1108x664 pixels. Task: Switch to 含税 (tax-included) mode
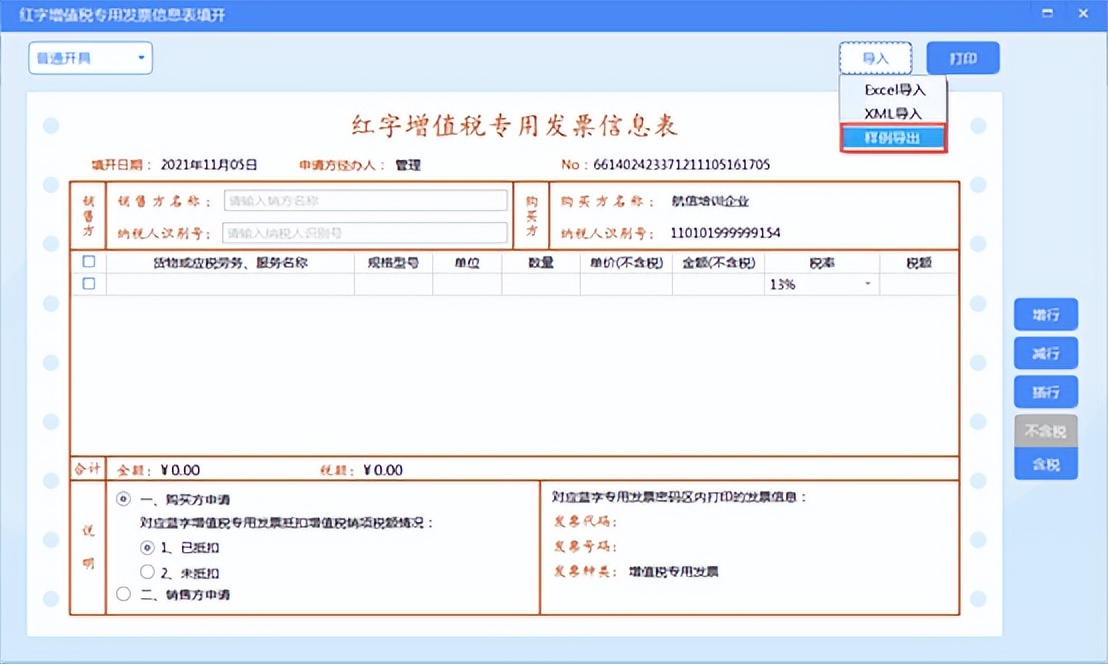(x=1045, y=464)
